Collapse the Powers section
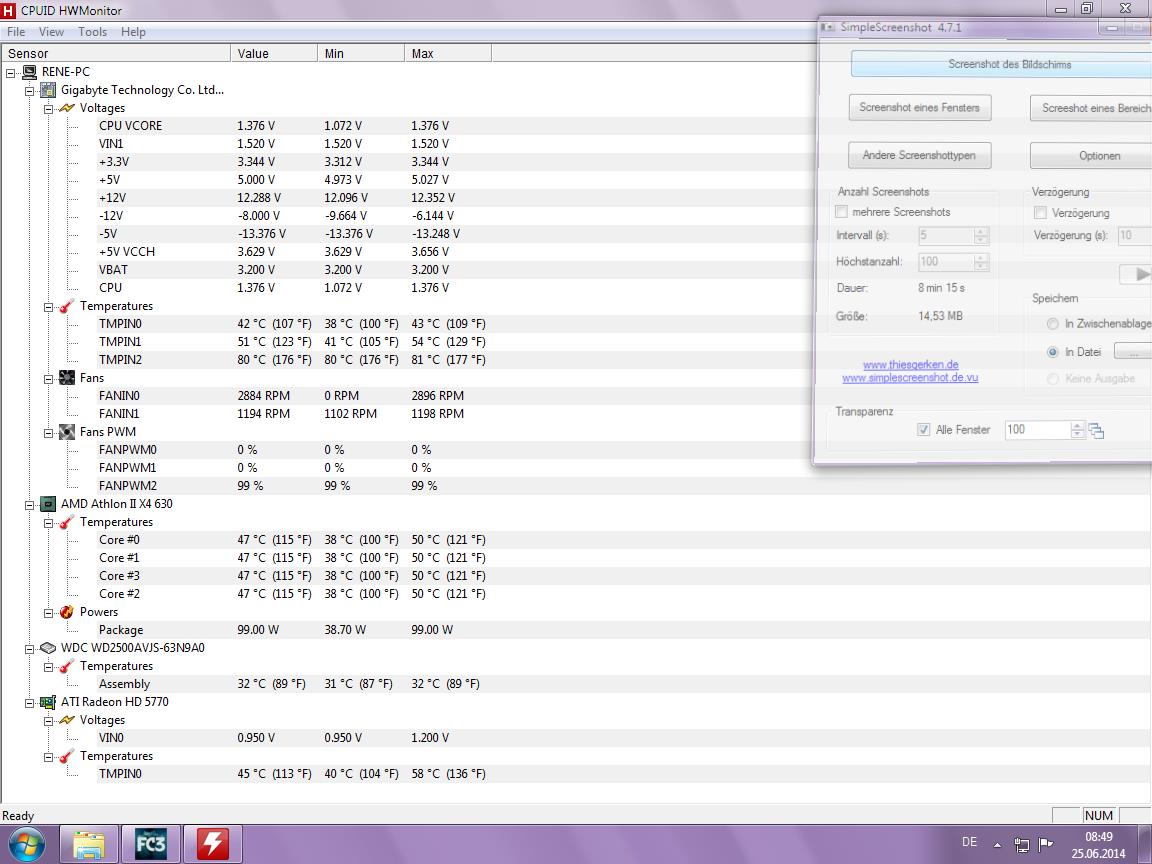Viewport: 1152px width, 864px height. click(x=48, y=613)
